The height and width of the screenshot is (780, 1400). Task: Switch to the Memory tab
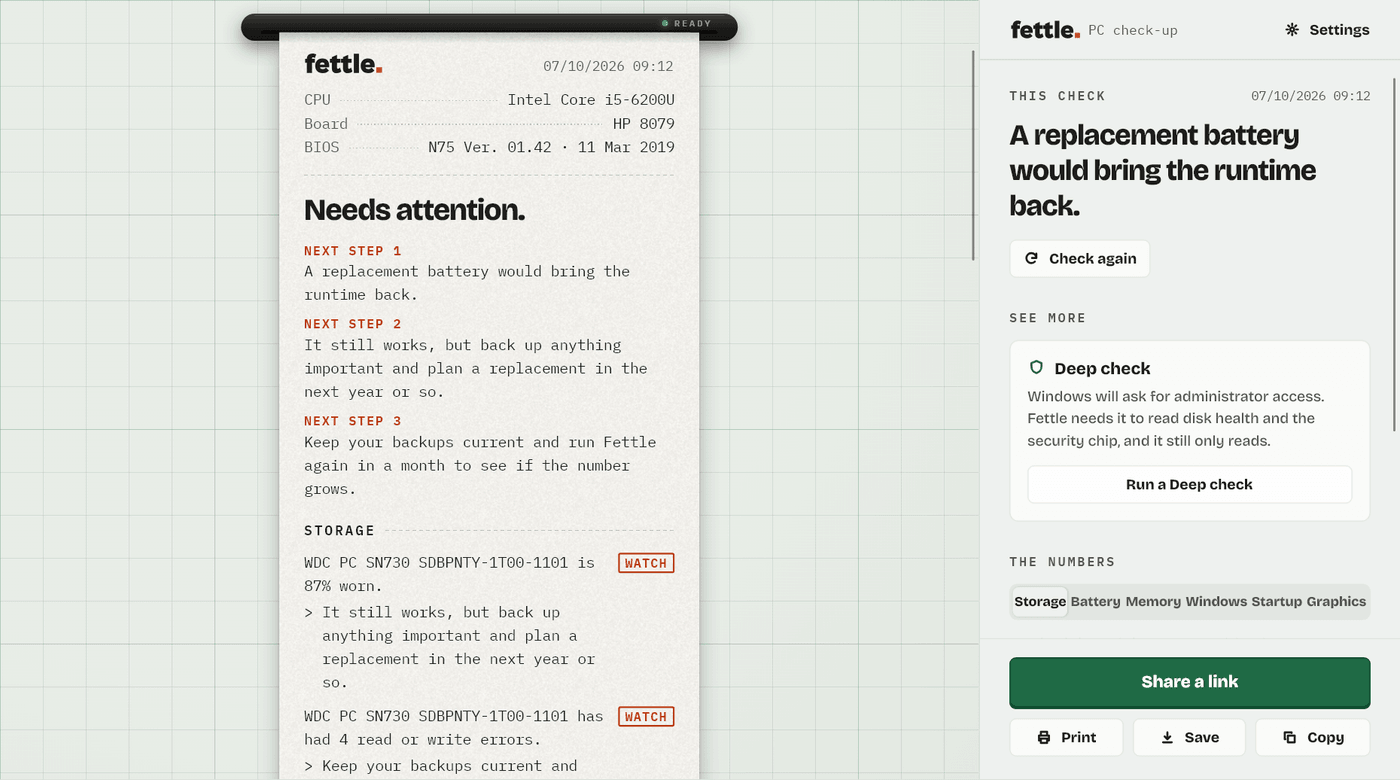(1153, 601)
